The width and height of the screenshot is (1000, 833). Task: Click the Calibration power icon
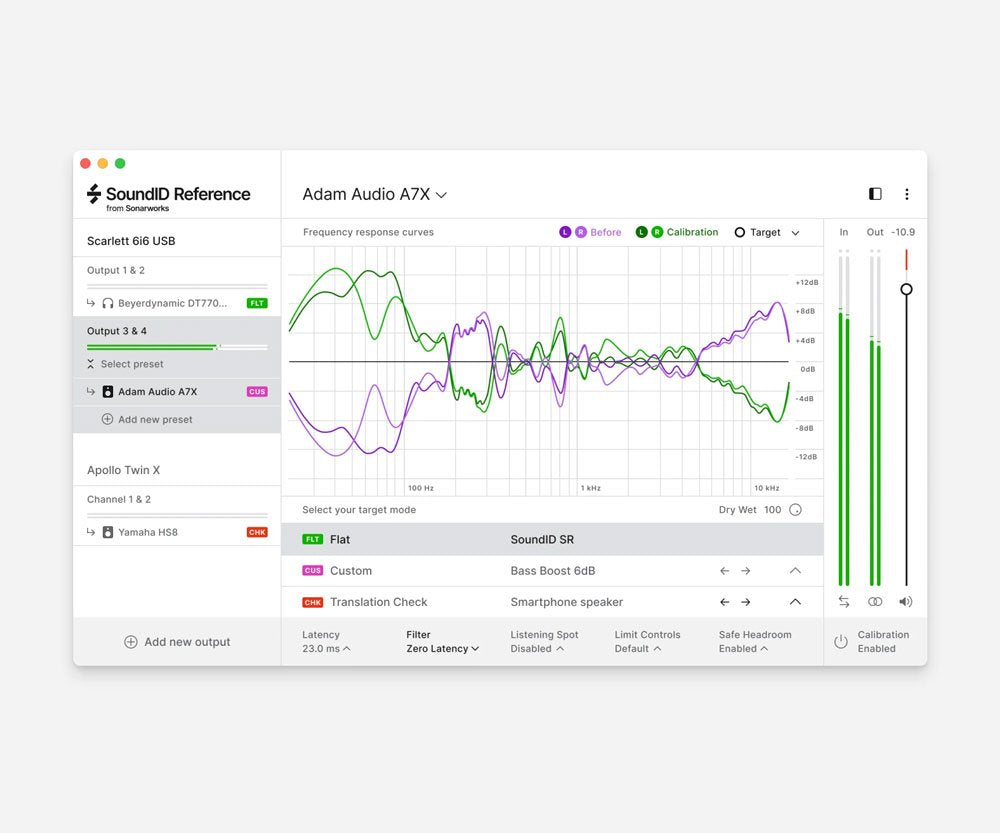[841, 641]
